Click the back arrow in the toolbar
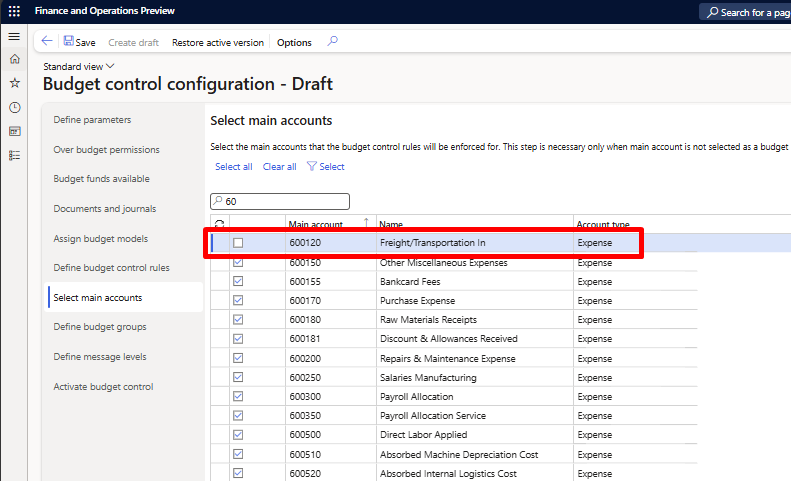791x481 pixels. click(47, 42)
